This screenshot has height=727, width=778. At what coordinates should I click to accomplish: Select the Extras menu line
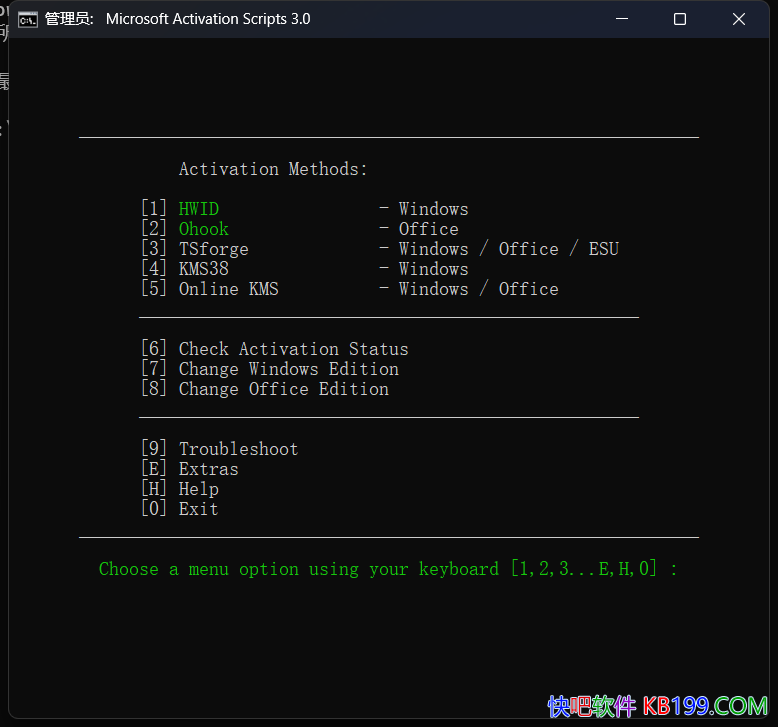click(208, 469)
